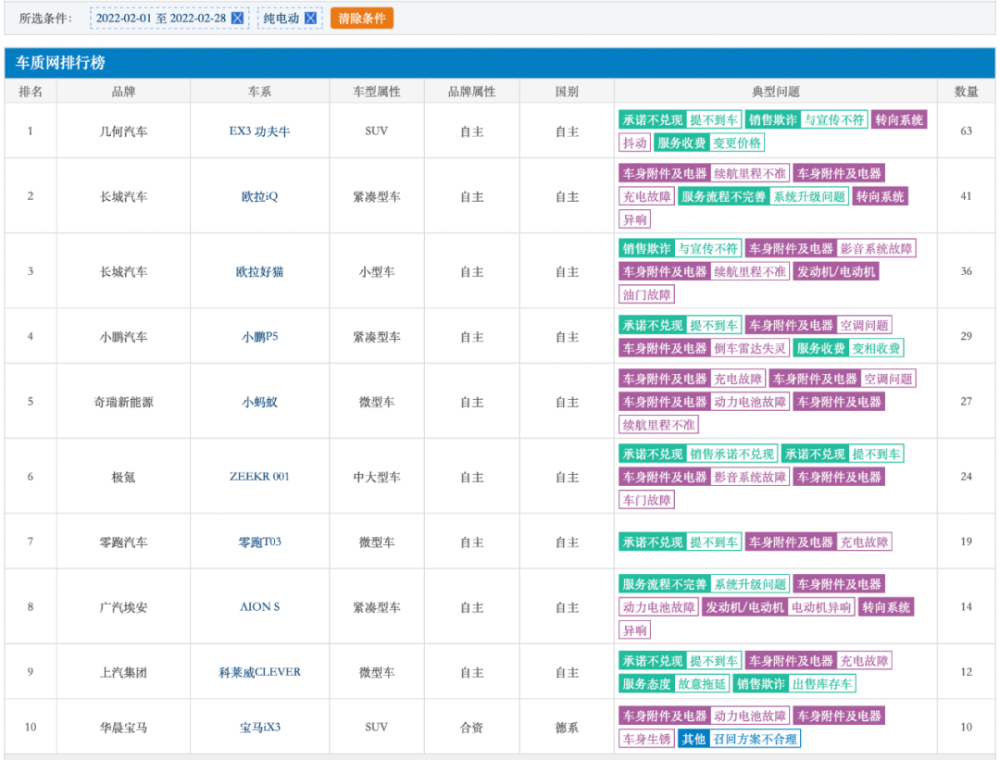Screen dimensions: 1000x760
Task: Click the 影音系统故障 tag in 欧拉好猫 row
Action: (x=876, y=249)
